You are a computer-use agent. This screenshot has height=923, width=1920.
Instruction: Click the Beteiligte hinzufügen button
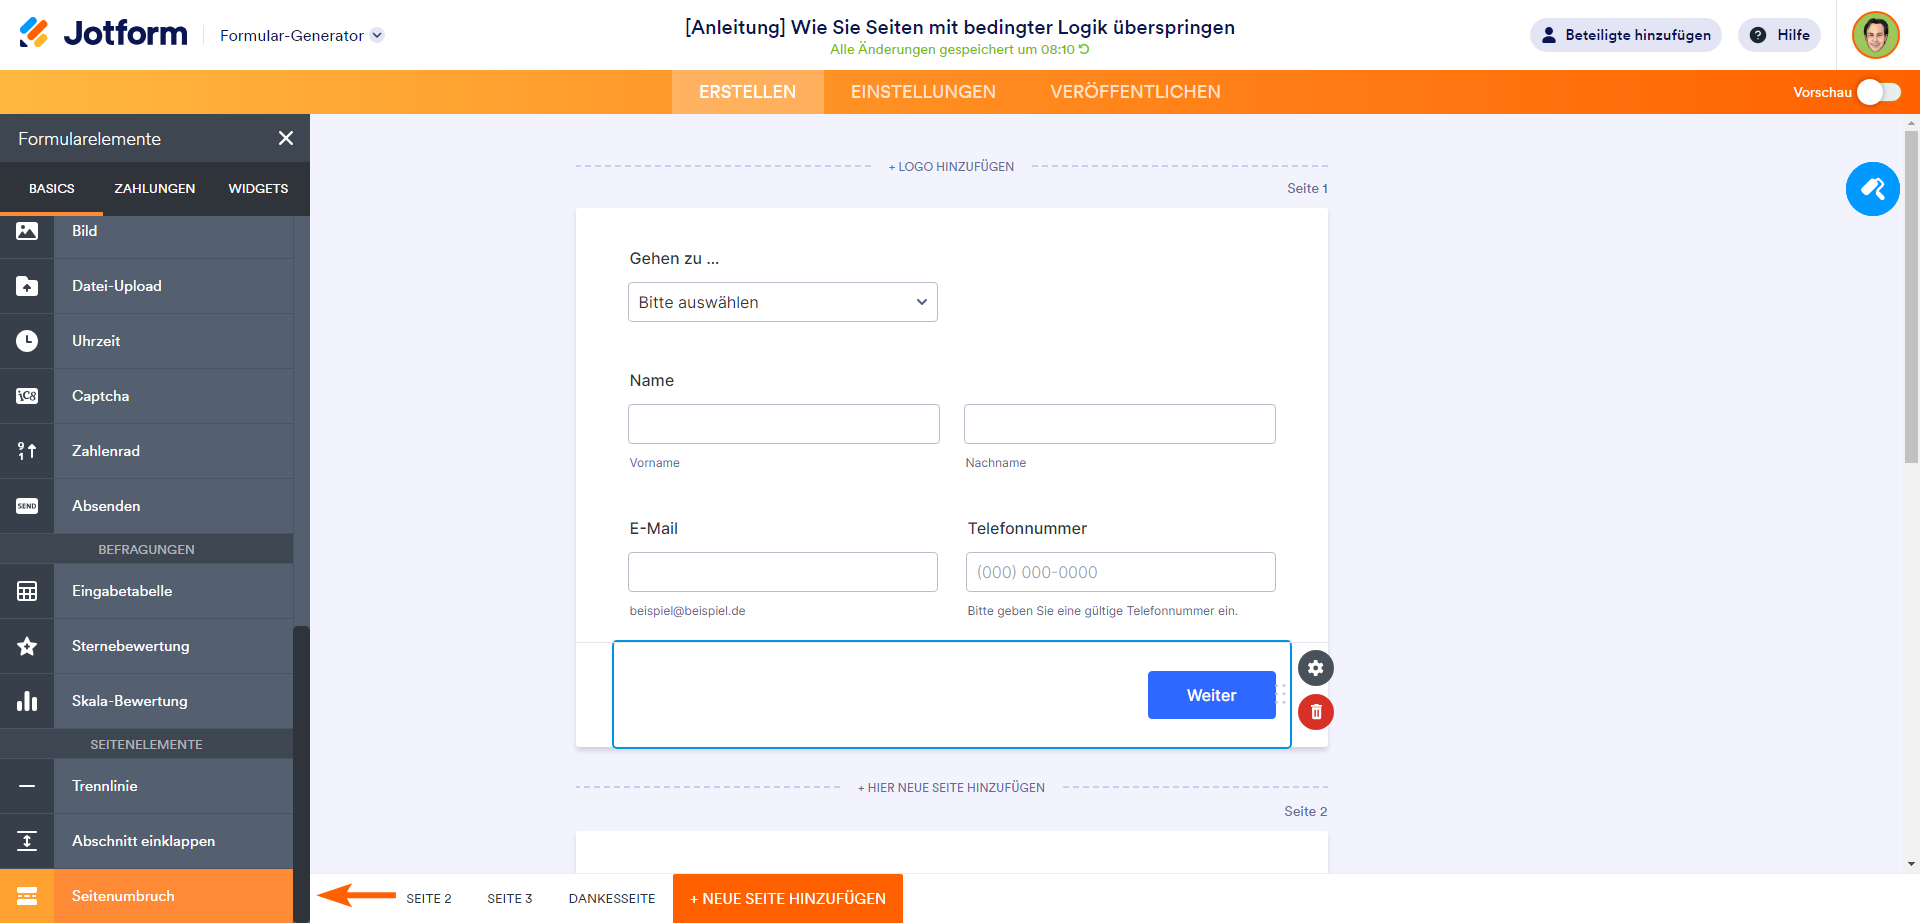(x=1625, y=35)
